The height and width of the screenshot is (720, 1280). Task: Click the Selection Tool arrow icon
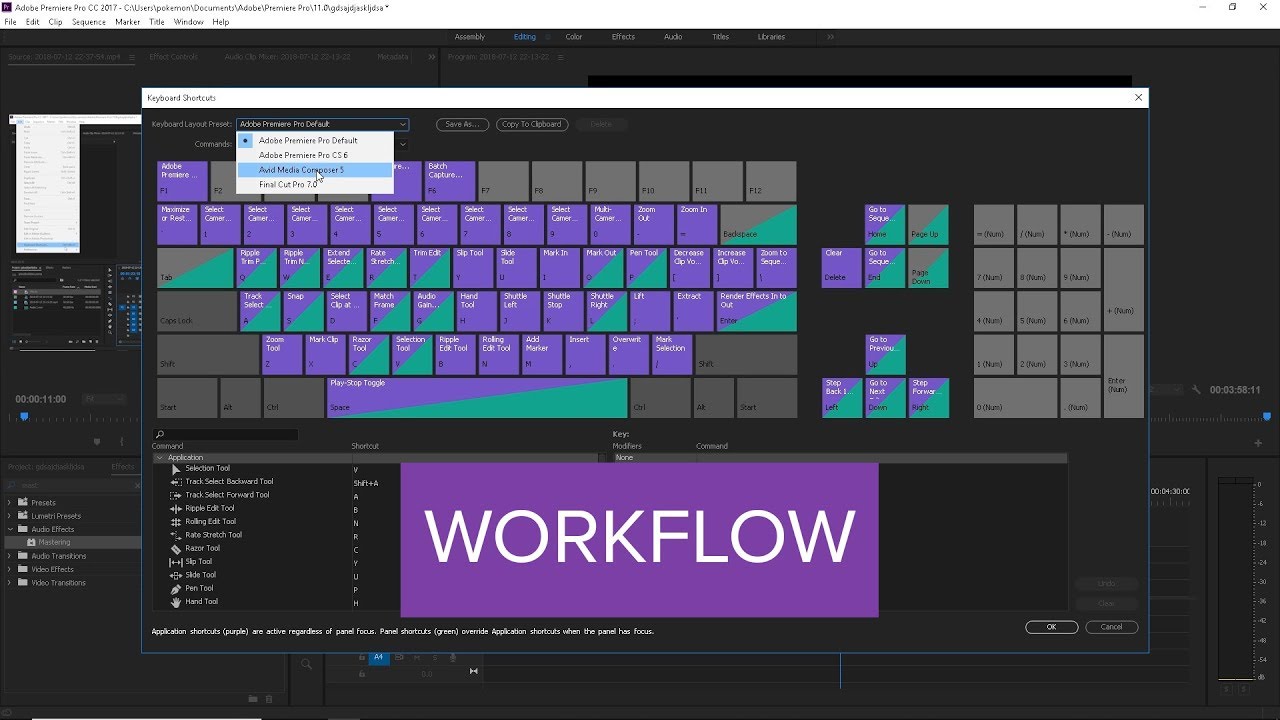[x=176, y=468]
